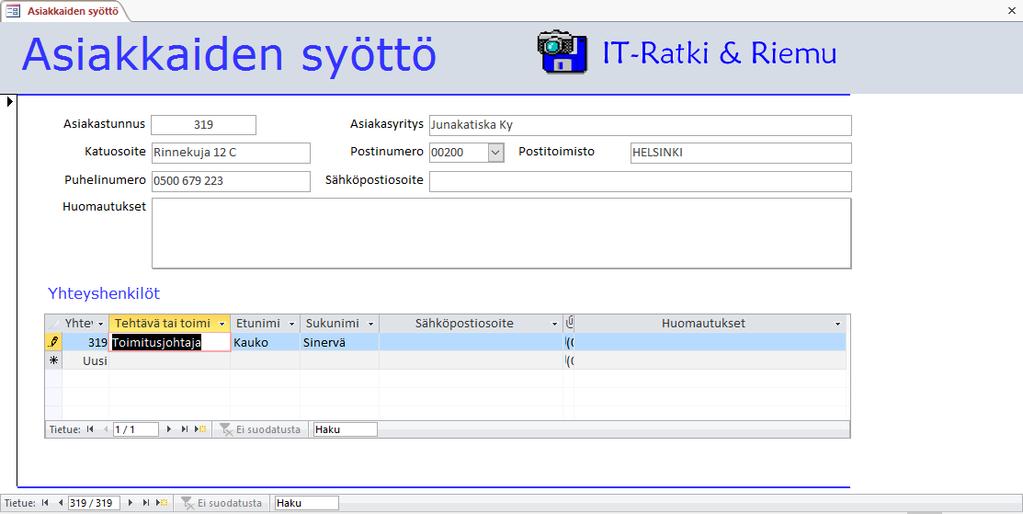Click the empty Sähköpostiosoite field in main form
The width and height of the screenshot is (1023, 514).
(640, 181)
